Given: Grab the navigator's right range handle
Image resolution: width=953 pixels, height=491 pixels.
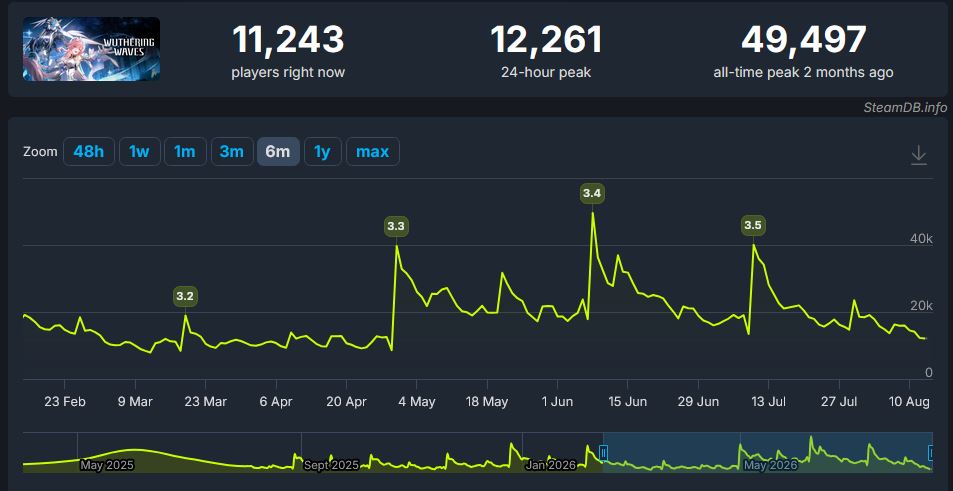Looking at the screenshot, I should point(932,452).
